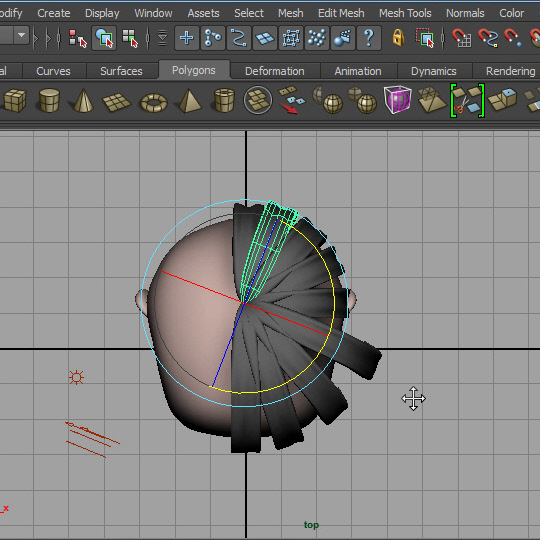Create a polygon torus from shelf
540x540 pixels.
[x=154, y=102]
